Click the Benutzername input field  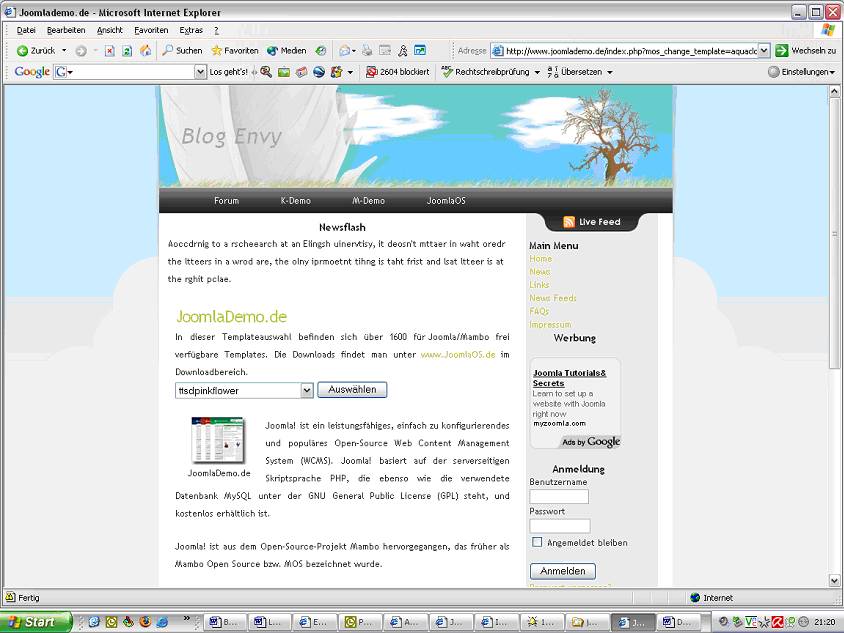pos(559,496)
